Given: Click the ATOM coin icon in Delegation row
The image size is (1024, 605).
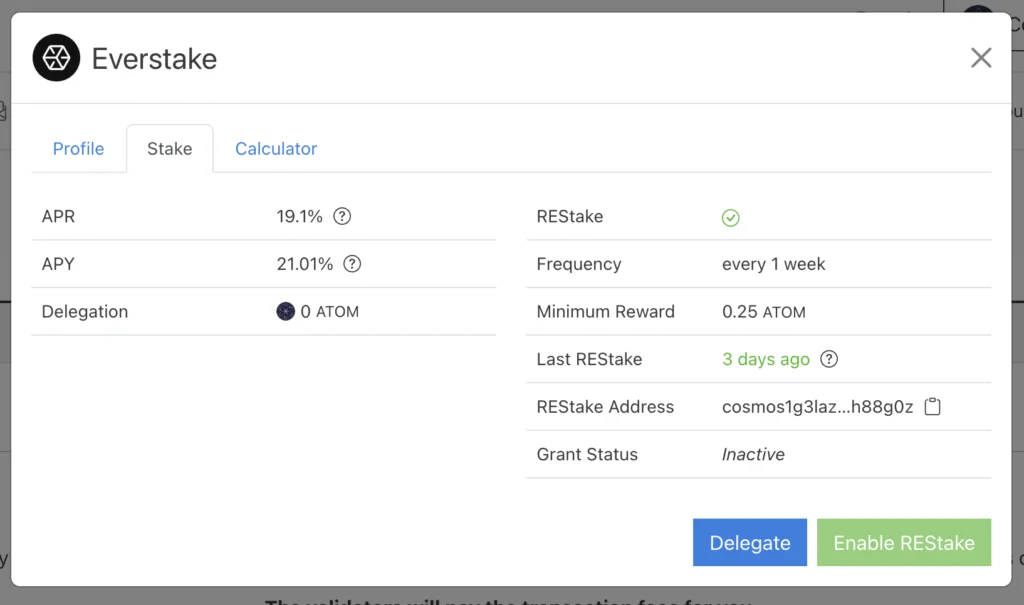Looking at the screenshot, I should [286, 311].
